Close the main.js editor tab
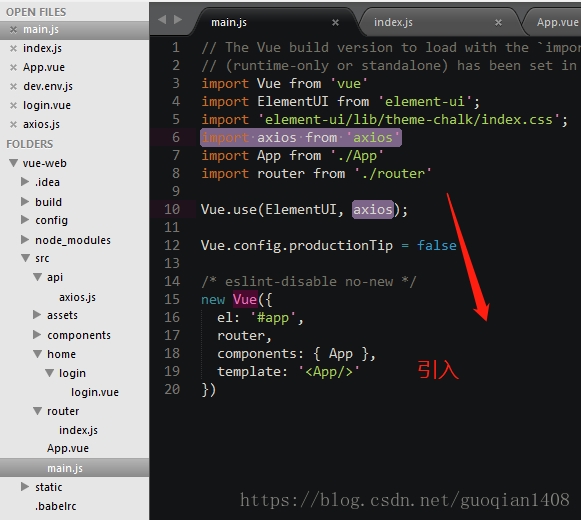The width and height of the screenshot is (581, 520). tap(335, 23)
